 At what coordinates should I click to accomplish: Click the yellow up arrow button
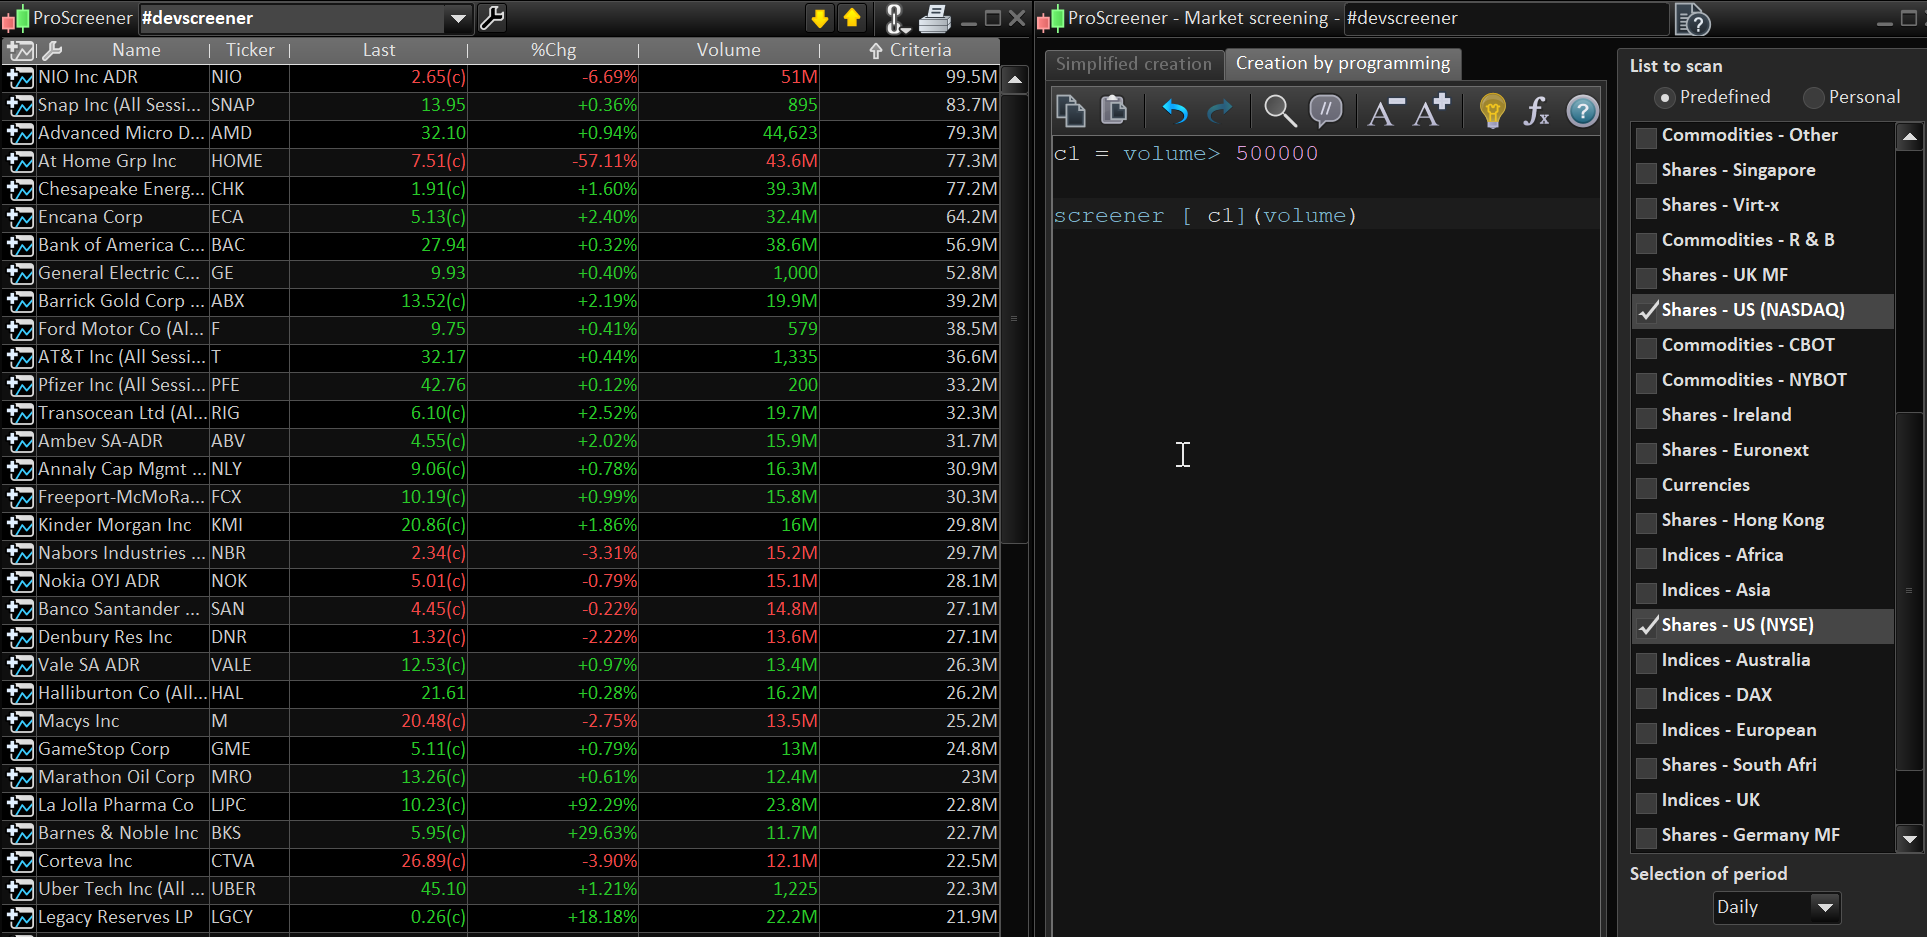852,18
